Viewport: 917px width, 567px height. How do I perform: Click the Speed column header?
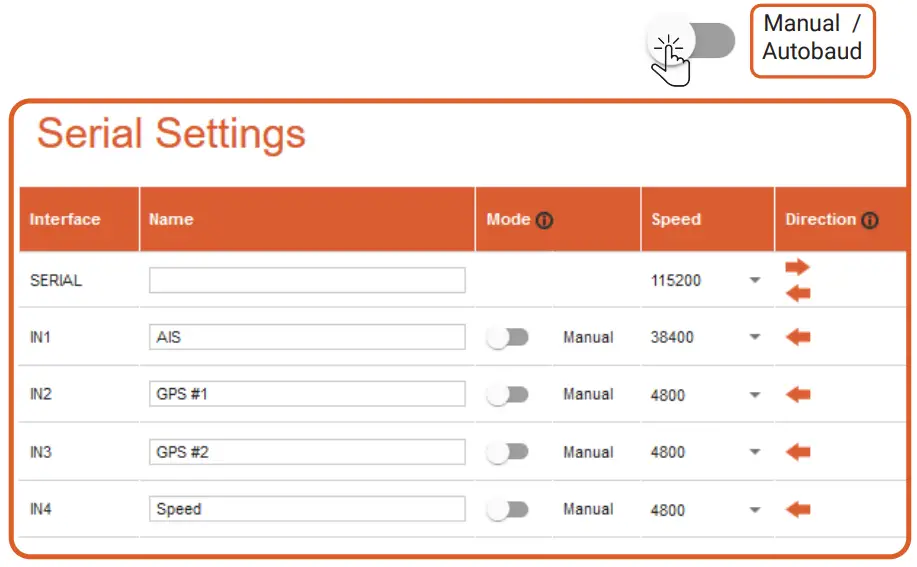point(676,220)
